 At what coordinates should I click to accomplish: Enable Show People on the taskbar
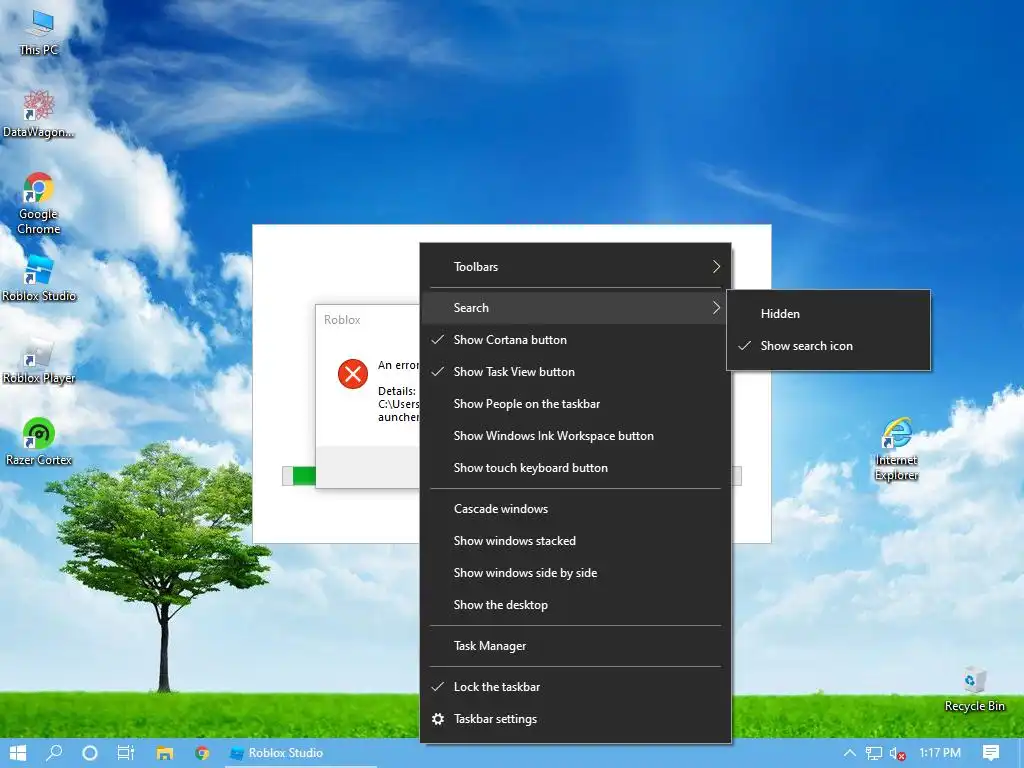[575, 404]
